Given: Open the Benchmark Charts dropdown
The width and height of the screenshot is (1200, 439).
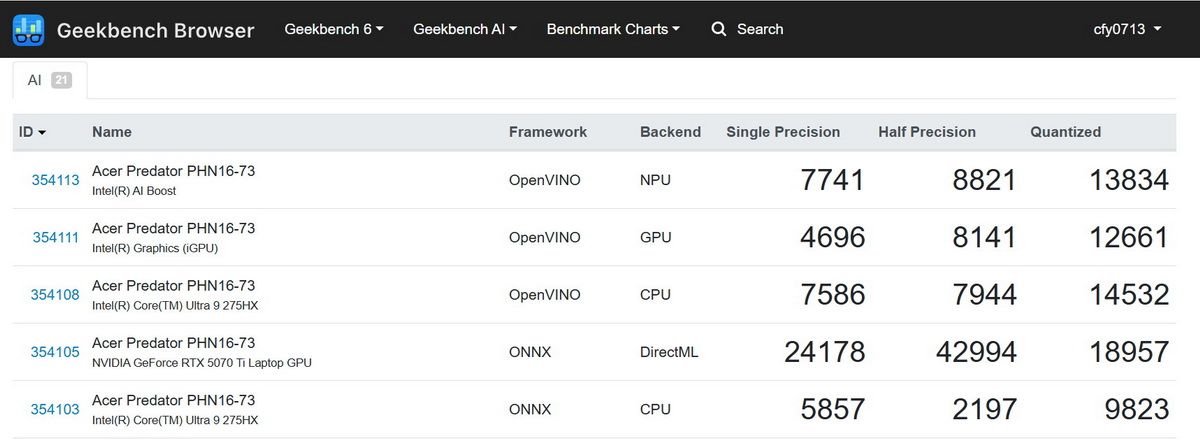Looking at the screenshot, I should tap(613, 29).
